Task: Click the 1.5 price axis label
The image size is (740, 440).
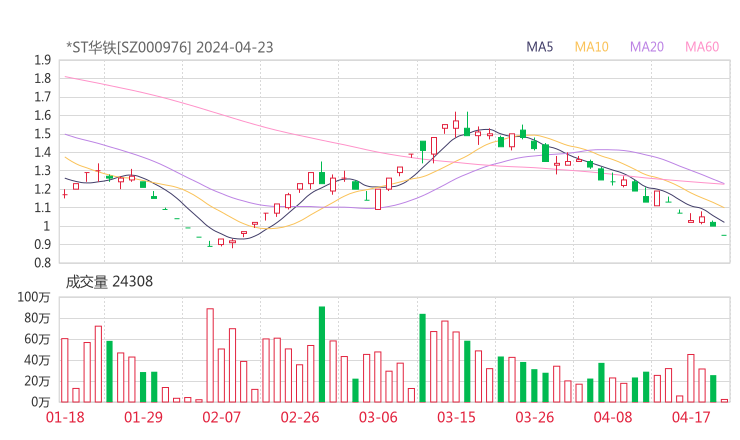Action: [x=42, y=134]
